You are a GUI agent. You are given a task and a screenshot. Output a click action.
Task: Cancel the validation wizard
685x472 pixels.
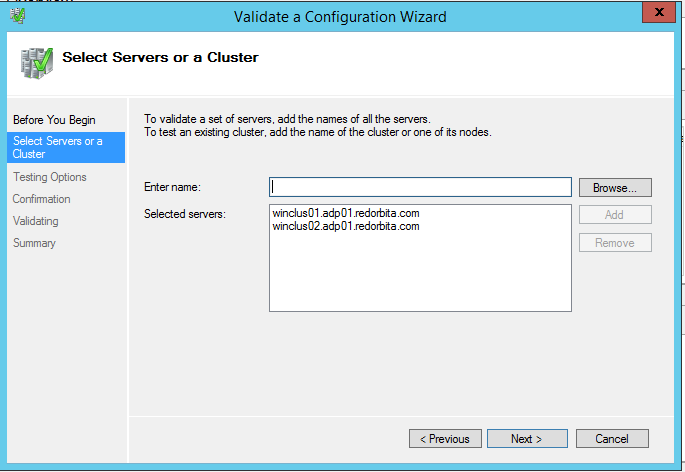click(x=611, y=439)
